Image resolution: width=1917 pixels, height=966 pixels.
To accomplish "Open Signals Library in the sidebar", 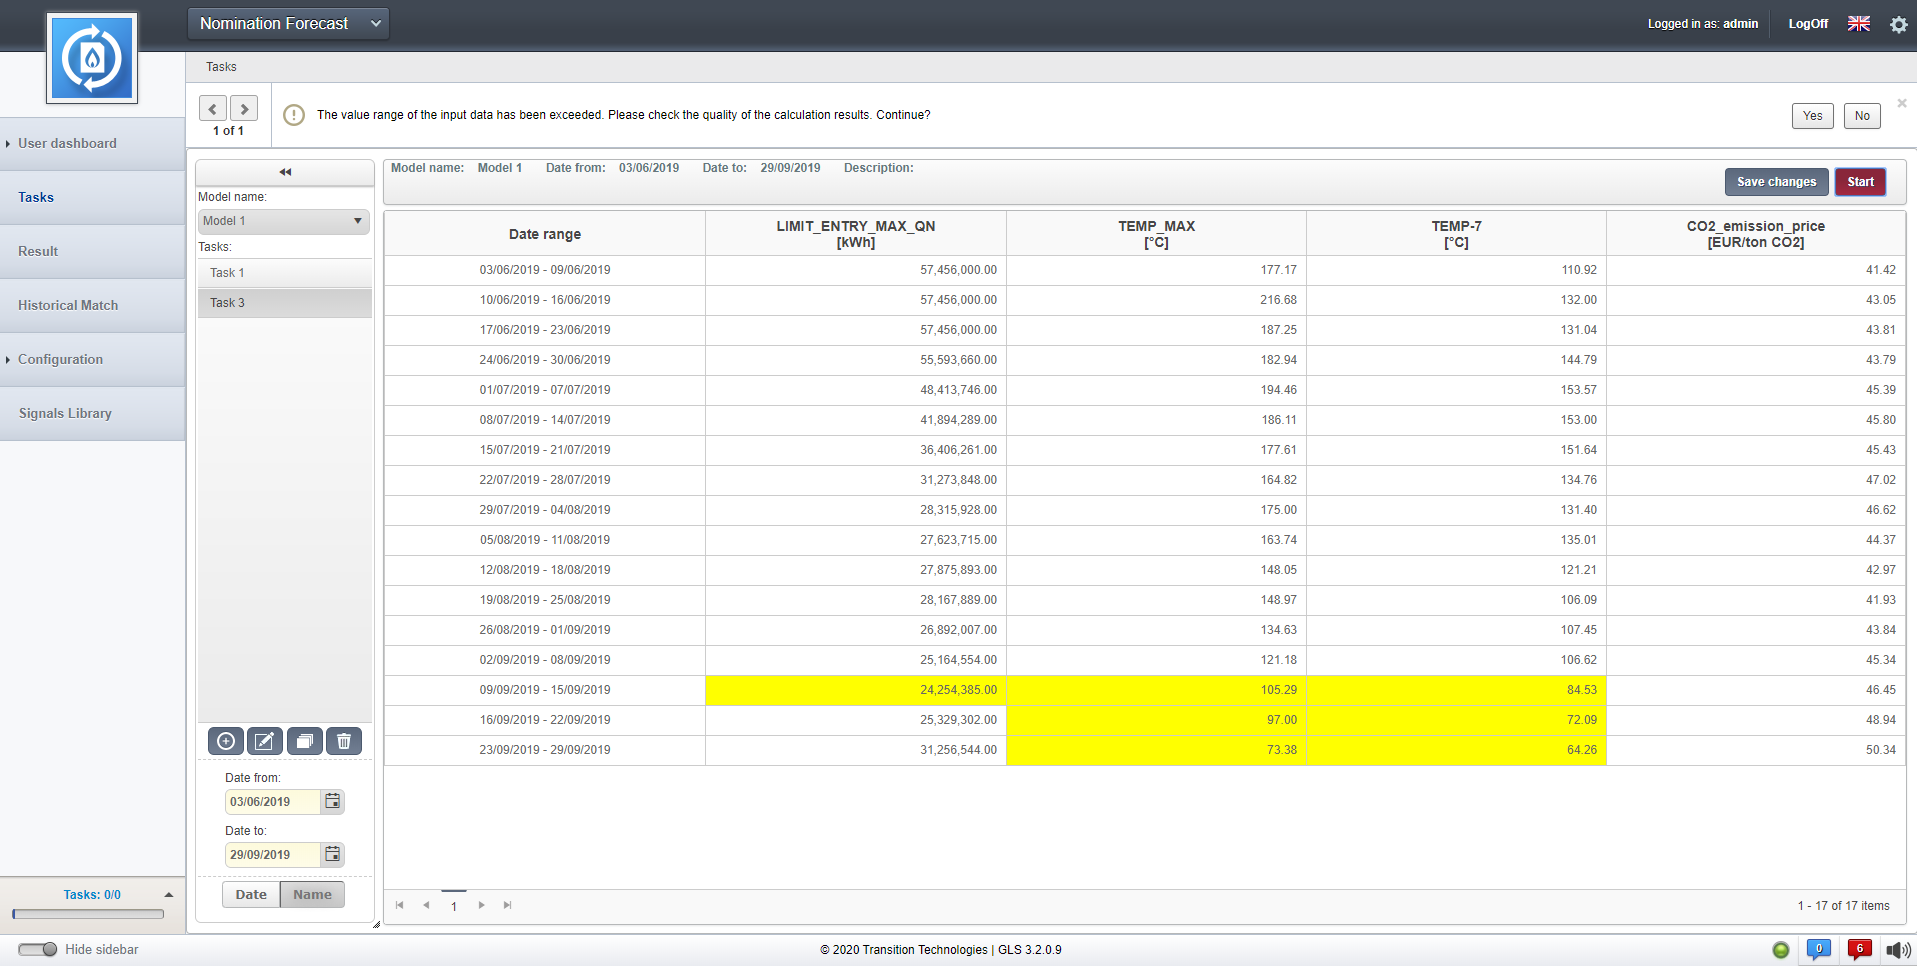I will (65, 413).
